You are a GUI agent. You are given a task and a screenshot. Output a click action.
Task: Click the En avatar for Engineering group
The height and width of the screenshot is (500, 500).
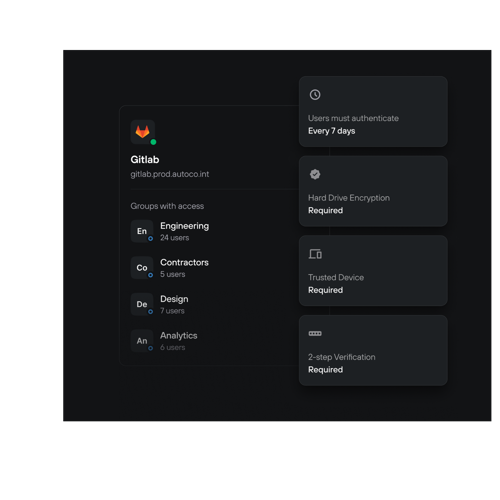(142, 231)
